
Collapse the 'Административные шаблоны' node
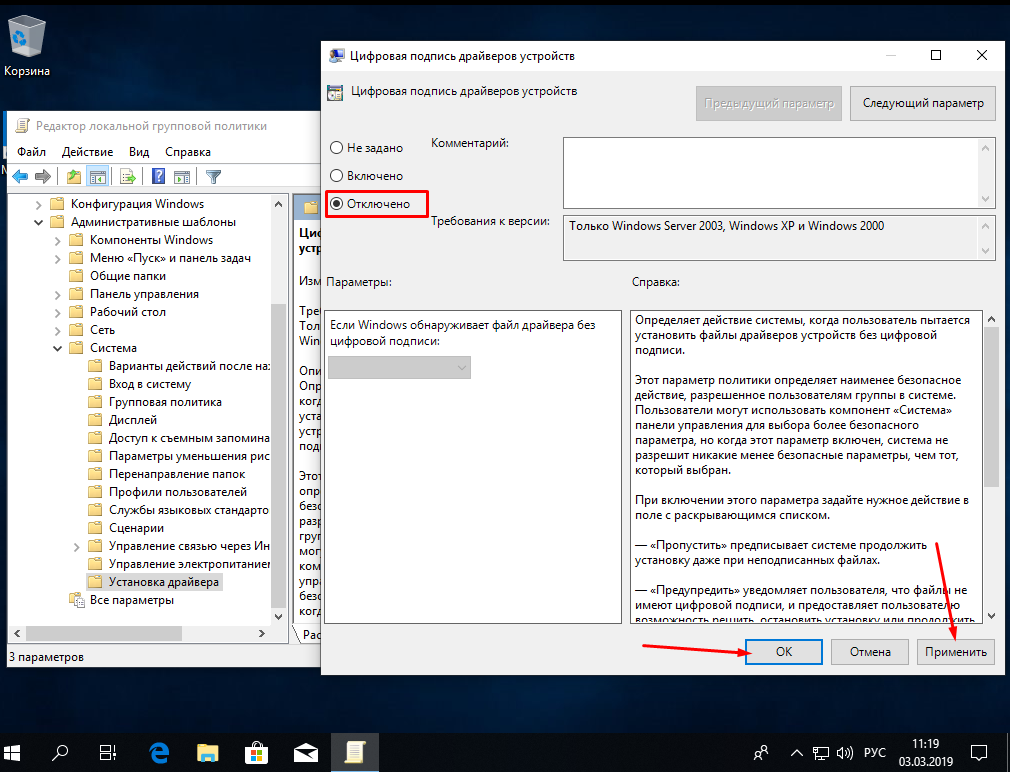(x=38, y=222)
